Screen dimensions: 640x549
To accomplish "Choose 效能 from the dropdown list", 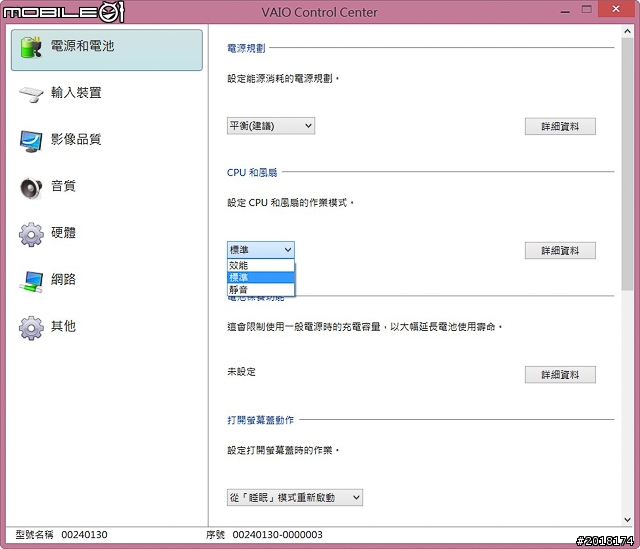I will (260, 265).
